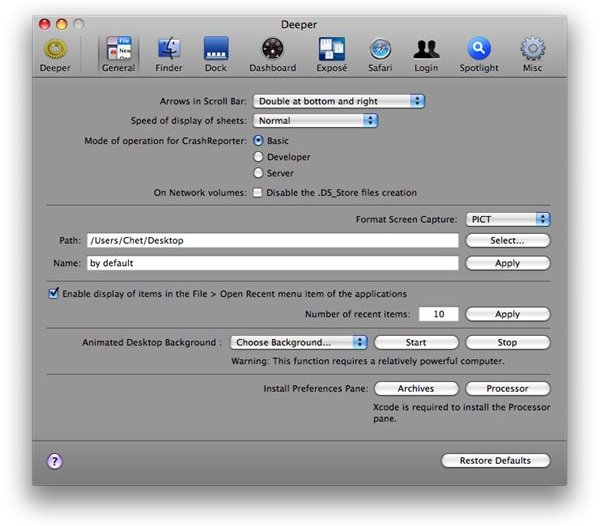This screenshot has height=526, width=600.
Task: Select the Developer CrashReporter mode
Action: point(258,156)
